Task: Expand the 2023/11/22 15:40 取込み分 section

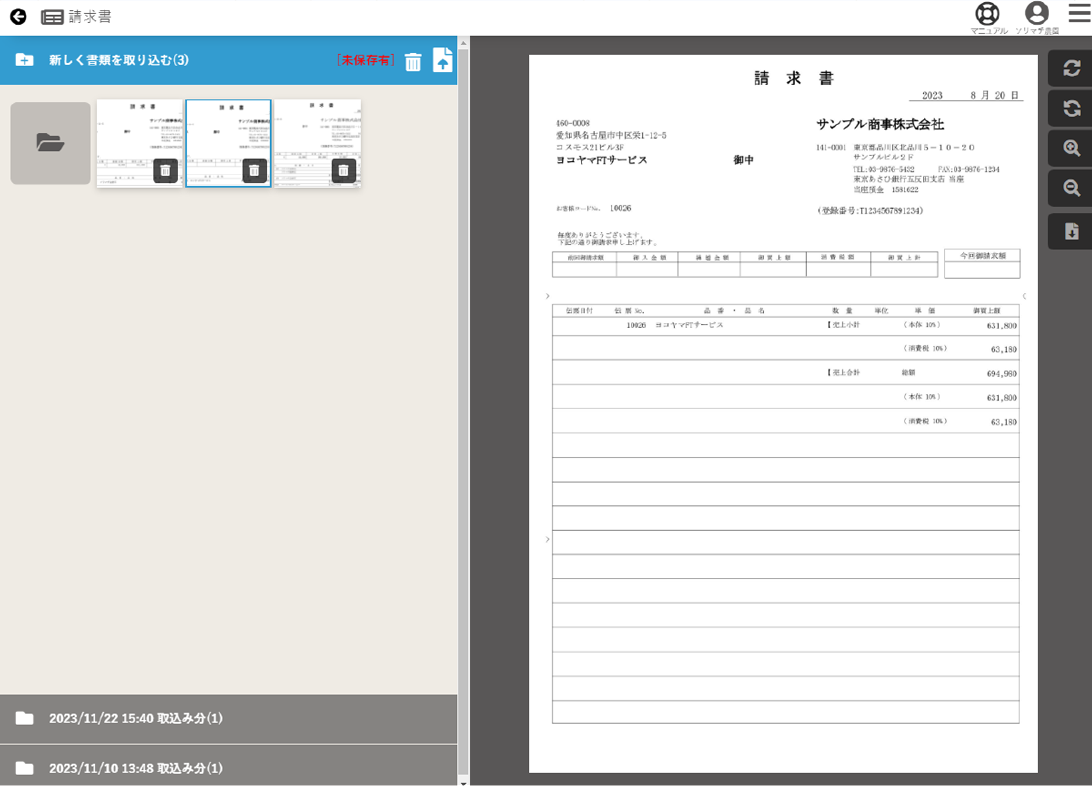Action: [228, 718]
